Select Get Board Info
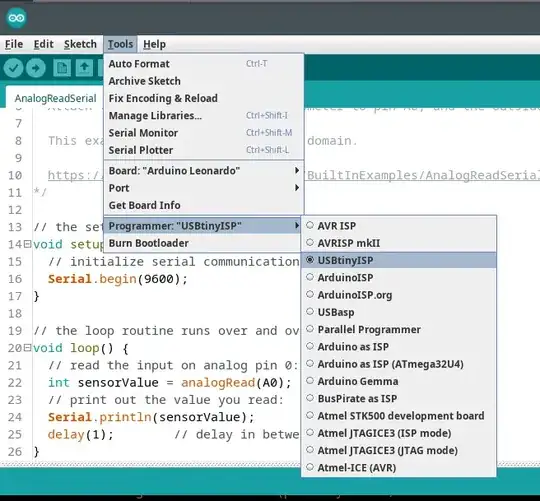 point(204,205)
